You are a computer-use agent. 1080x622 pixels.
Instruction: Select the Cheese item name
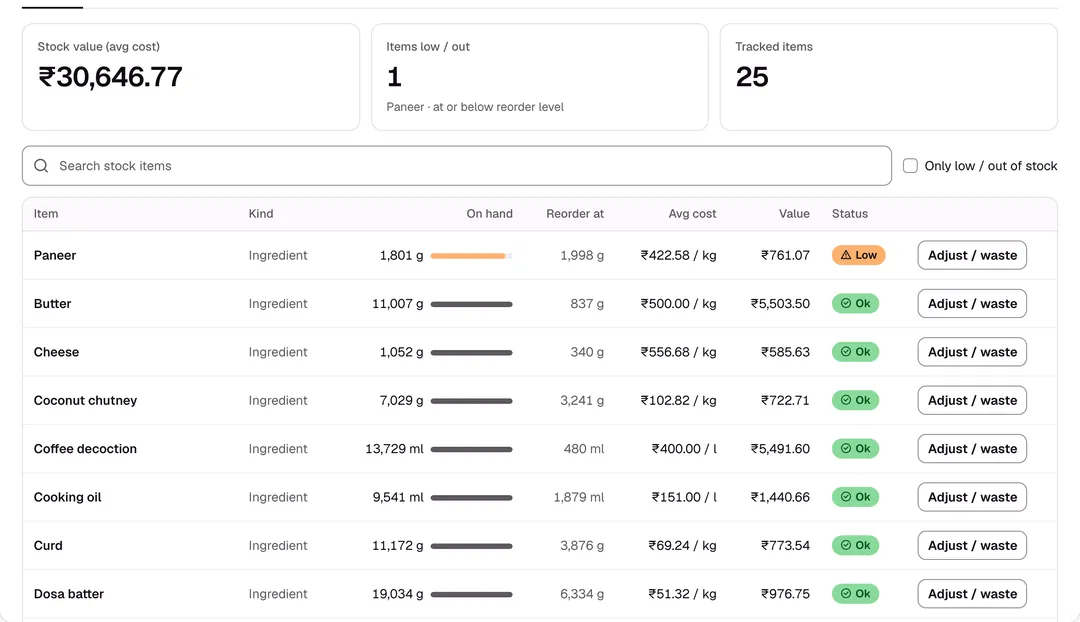pyautogui.click(x=56, y=351)
